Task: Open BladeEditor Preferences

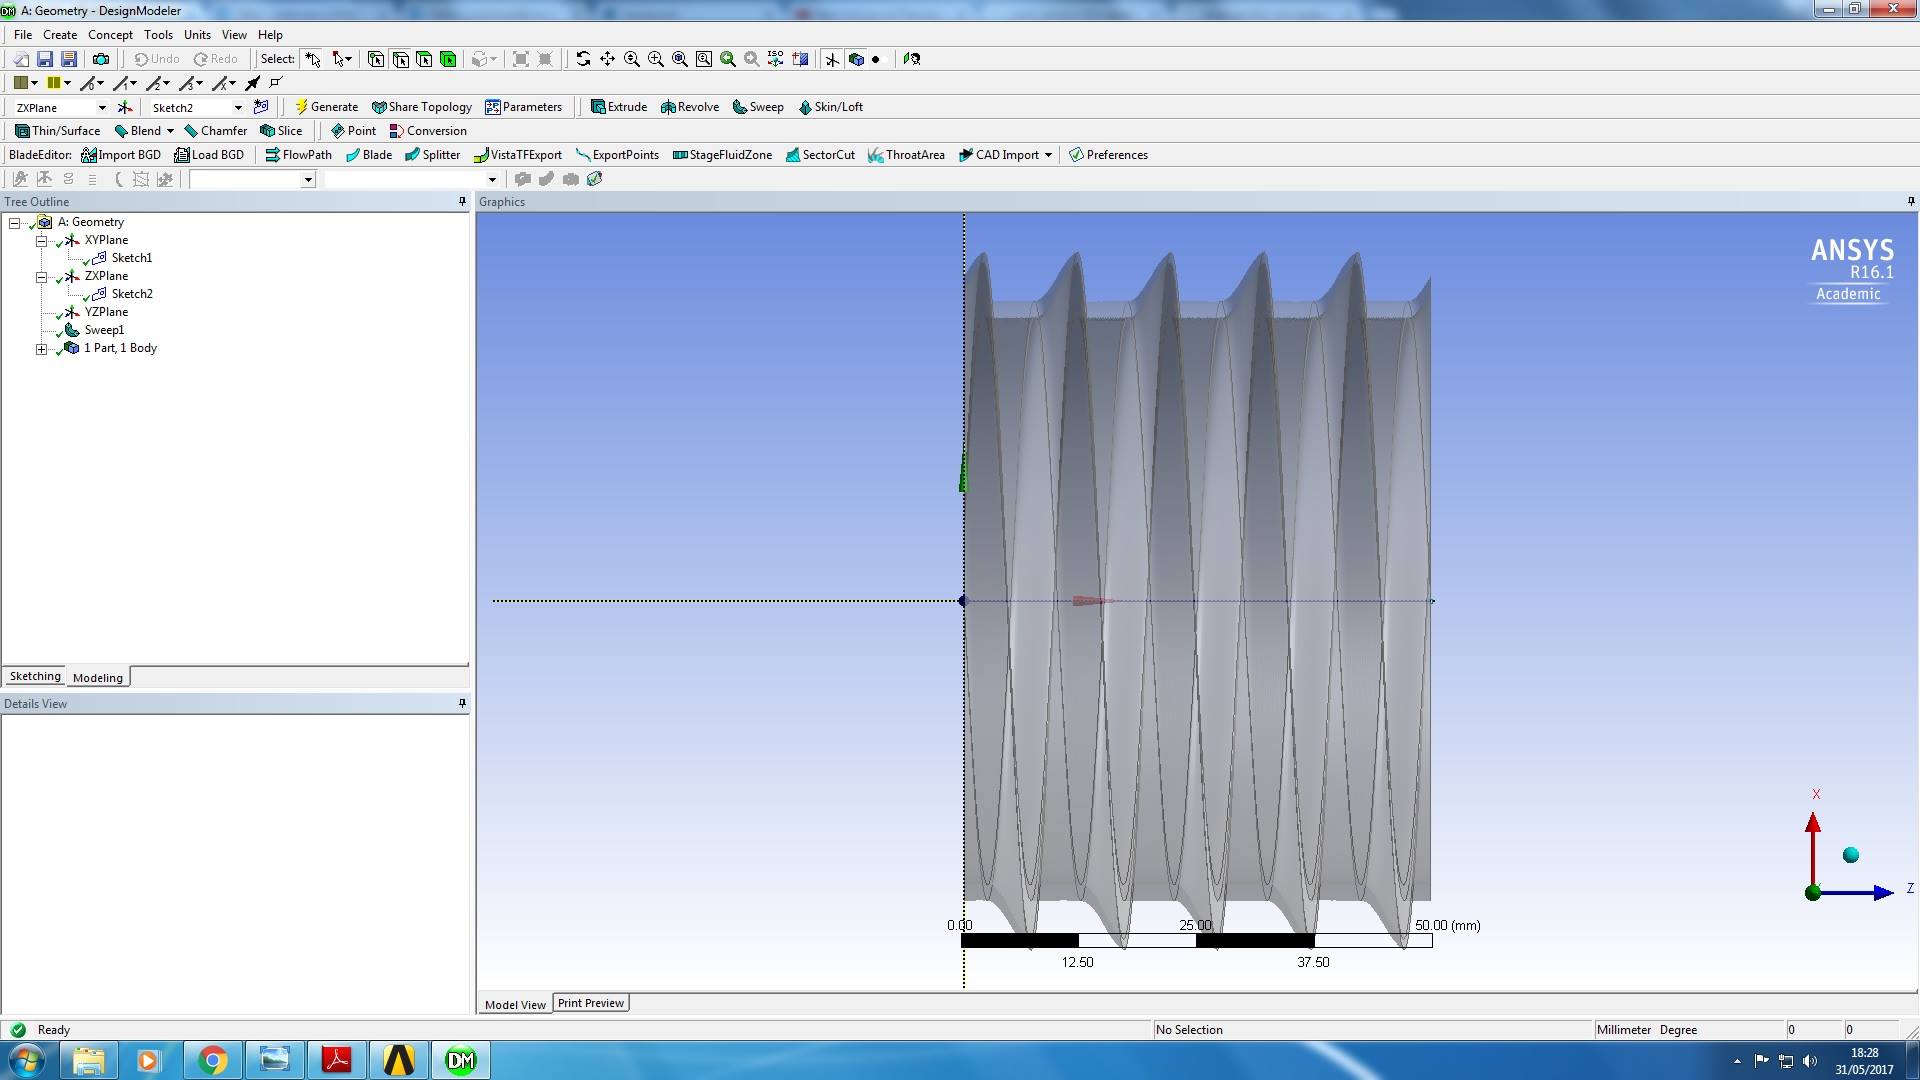Action: point(1108,154)
